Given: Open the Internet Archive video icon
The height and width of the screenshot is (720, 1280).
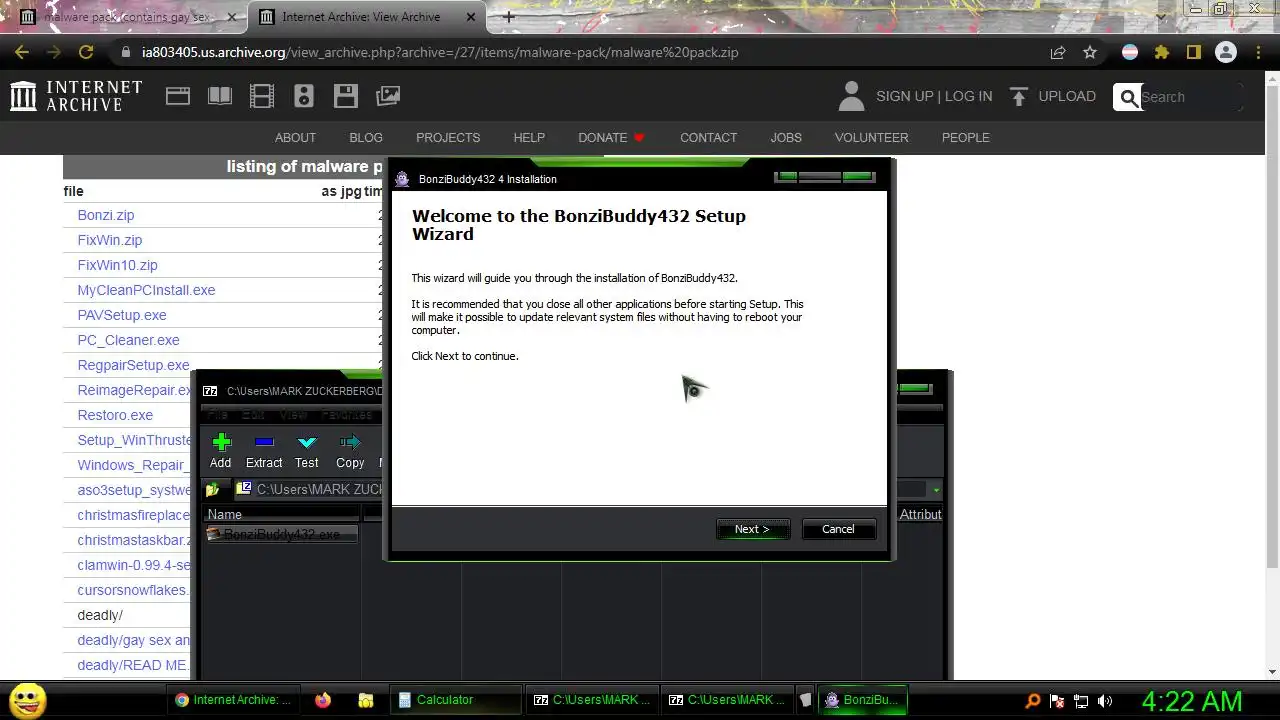Looking at the screenshot, I should (x=262, y=96).
